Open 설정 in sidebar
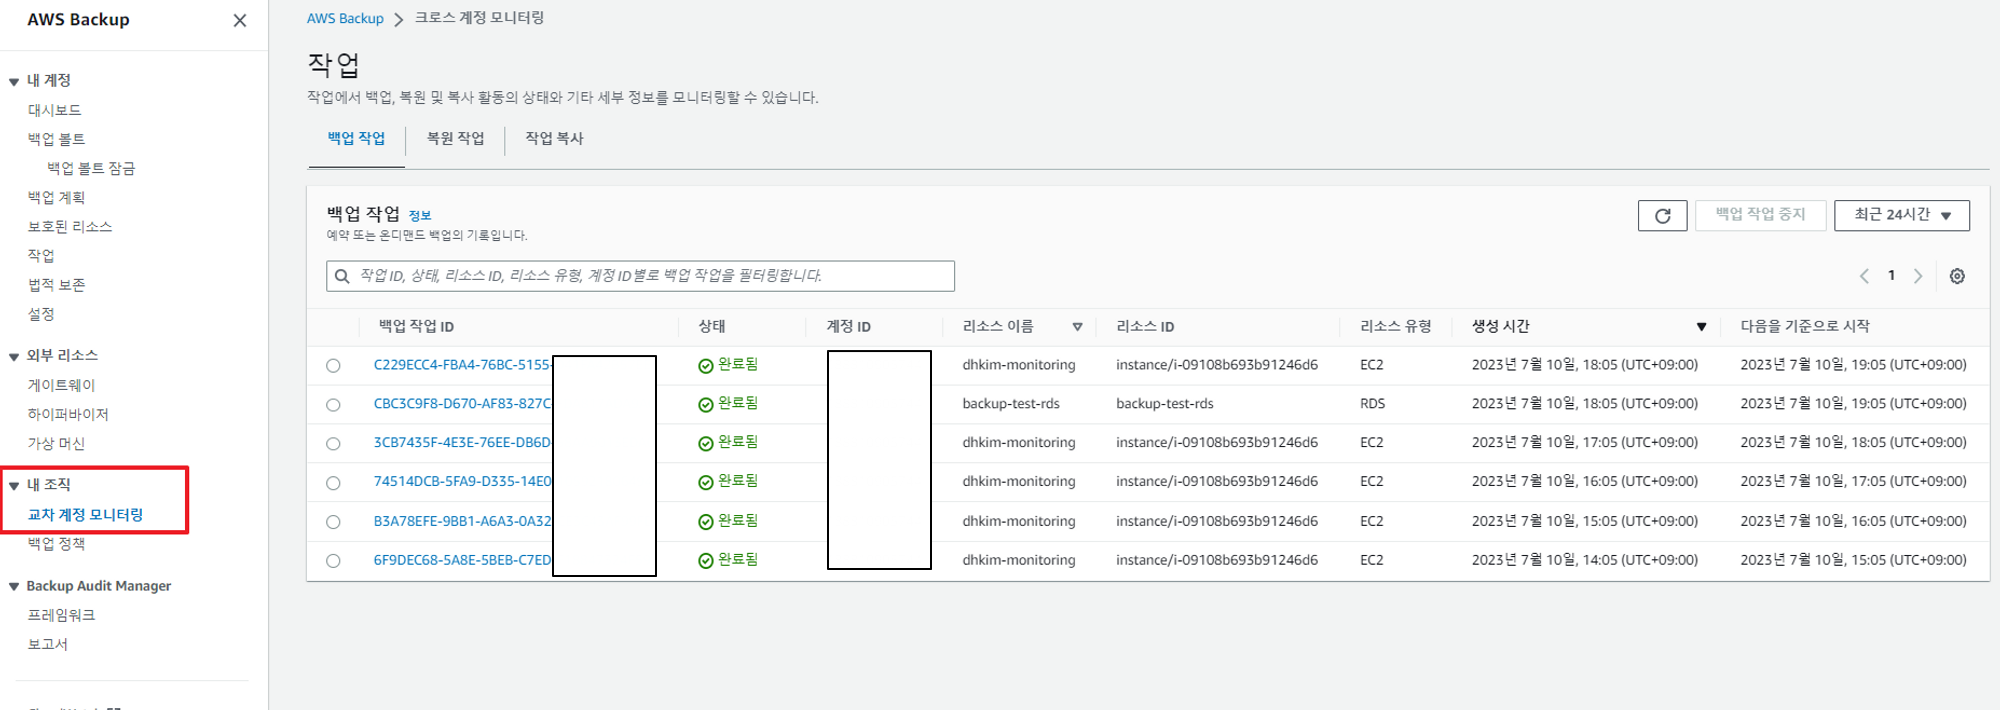Viewport: 2000px width, 710px height. point(41,313)
